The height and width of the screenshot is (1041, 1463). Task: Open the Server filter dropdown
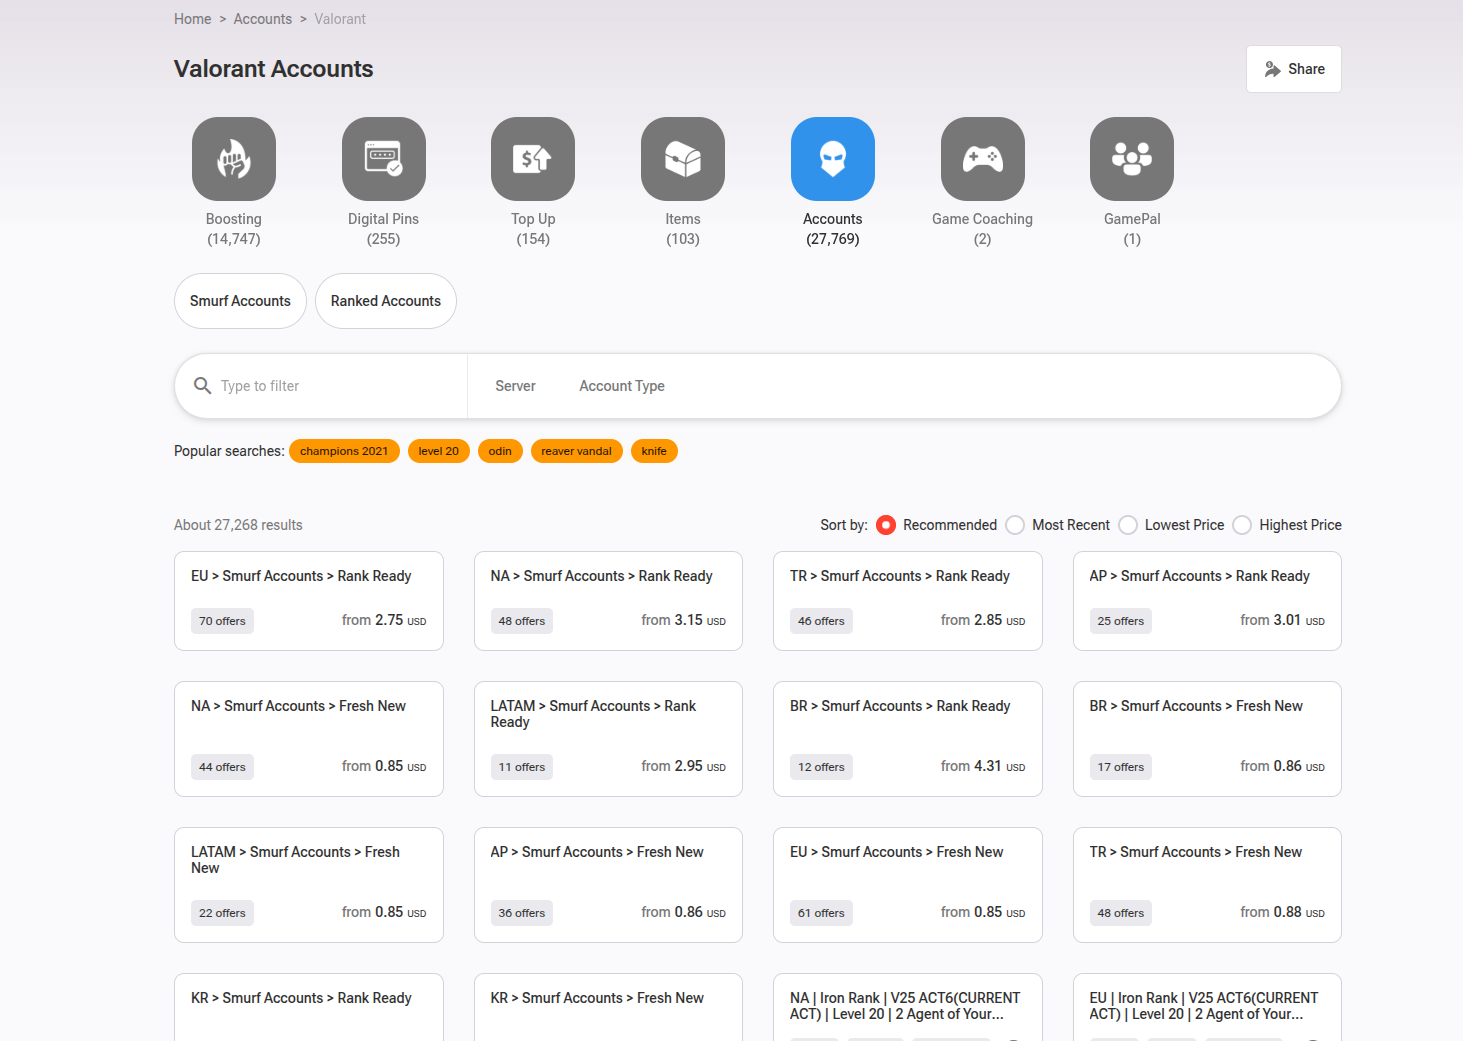[515, 385]
